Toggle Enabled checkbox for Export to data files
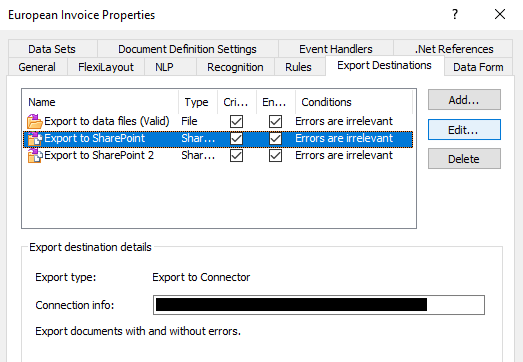This screenshot has height=362, width=523. pos(275,121)
